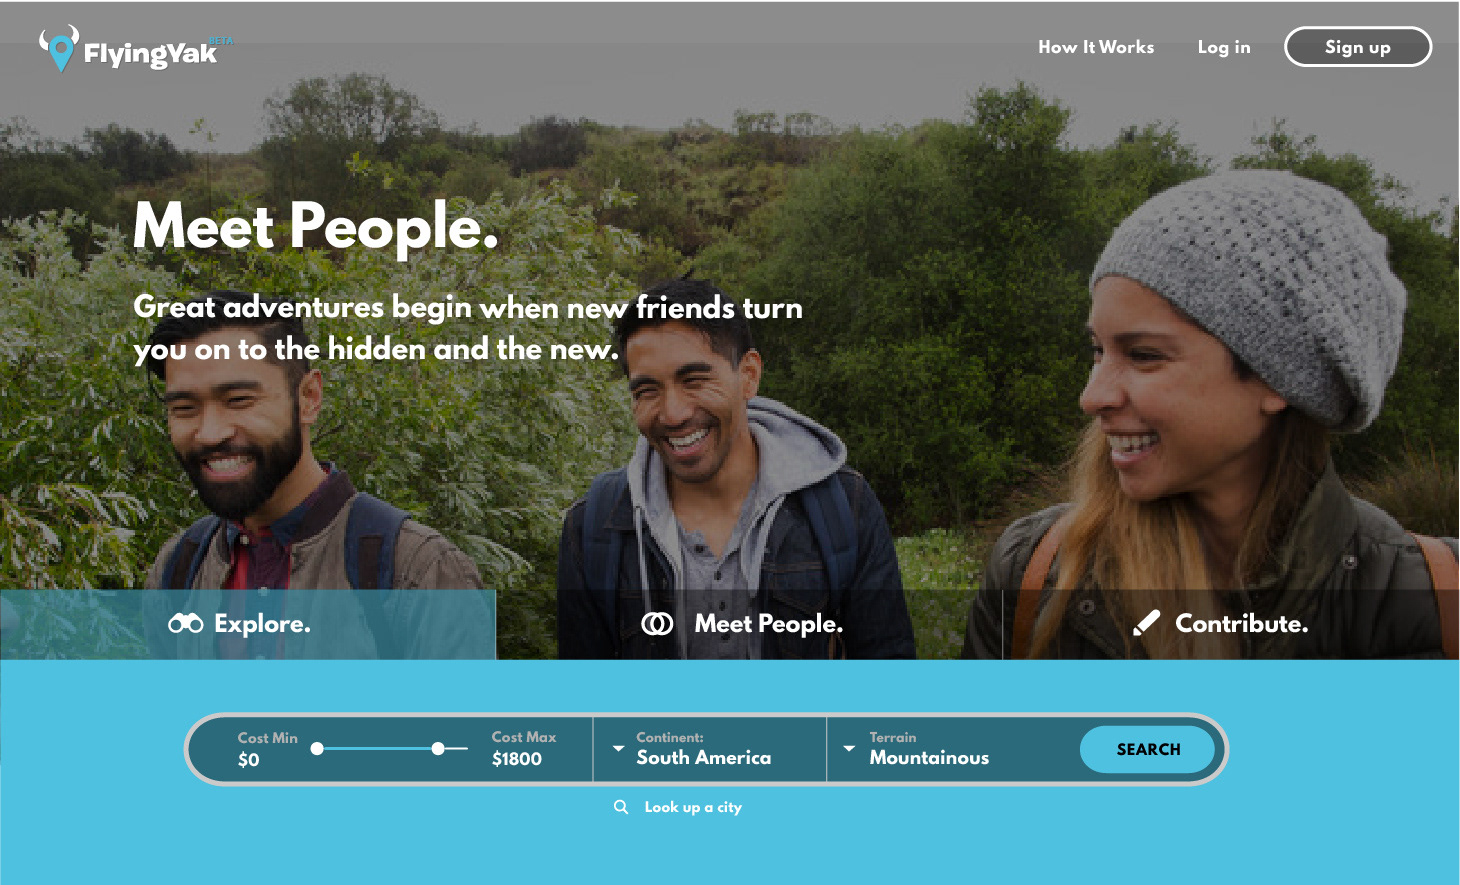This screenshot has height=885, width=1460.
Task: Click the FlyingYak map pin logo icon
Action: [x=60, y=48]
